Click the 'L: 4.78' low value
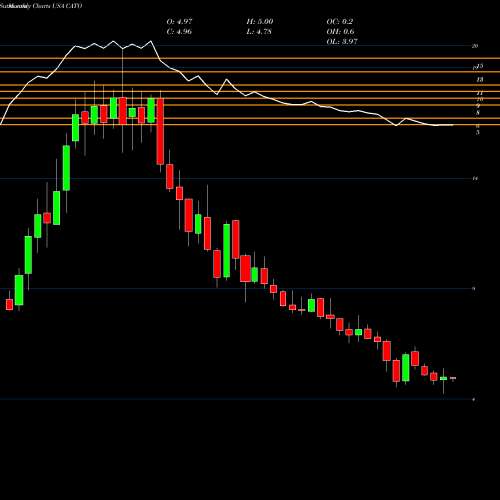This screenshot has width=500, height=500. (259, 32)
